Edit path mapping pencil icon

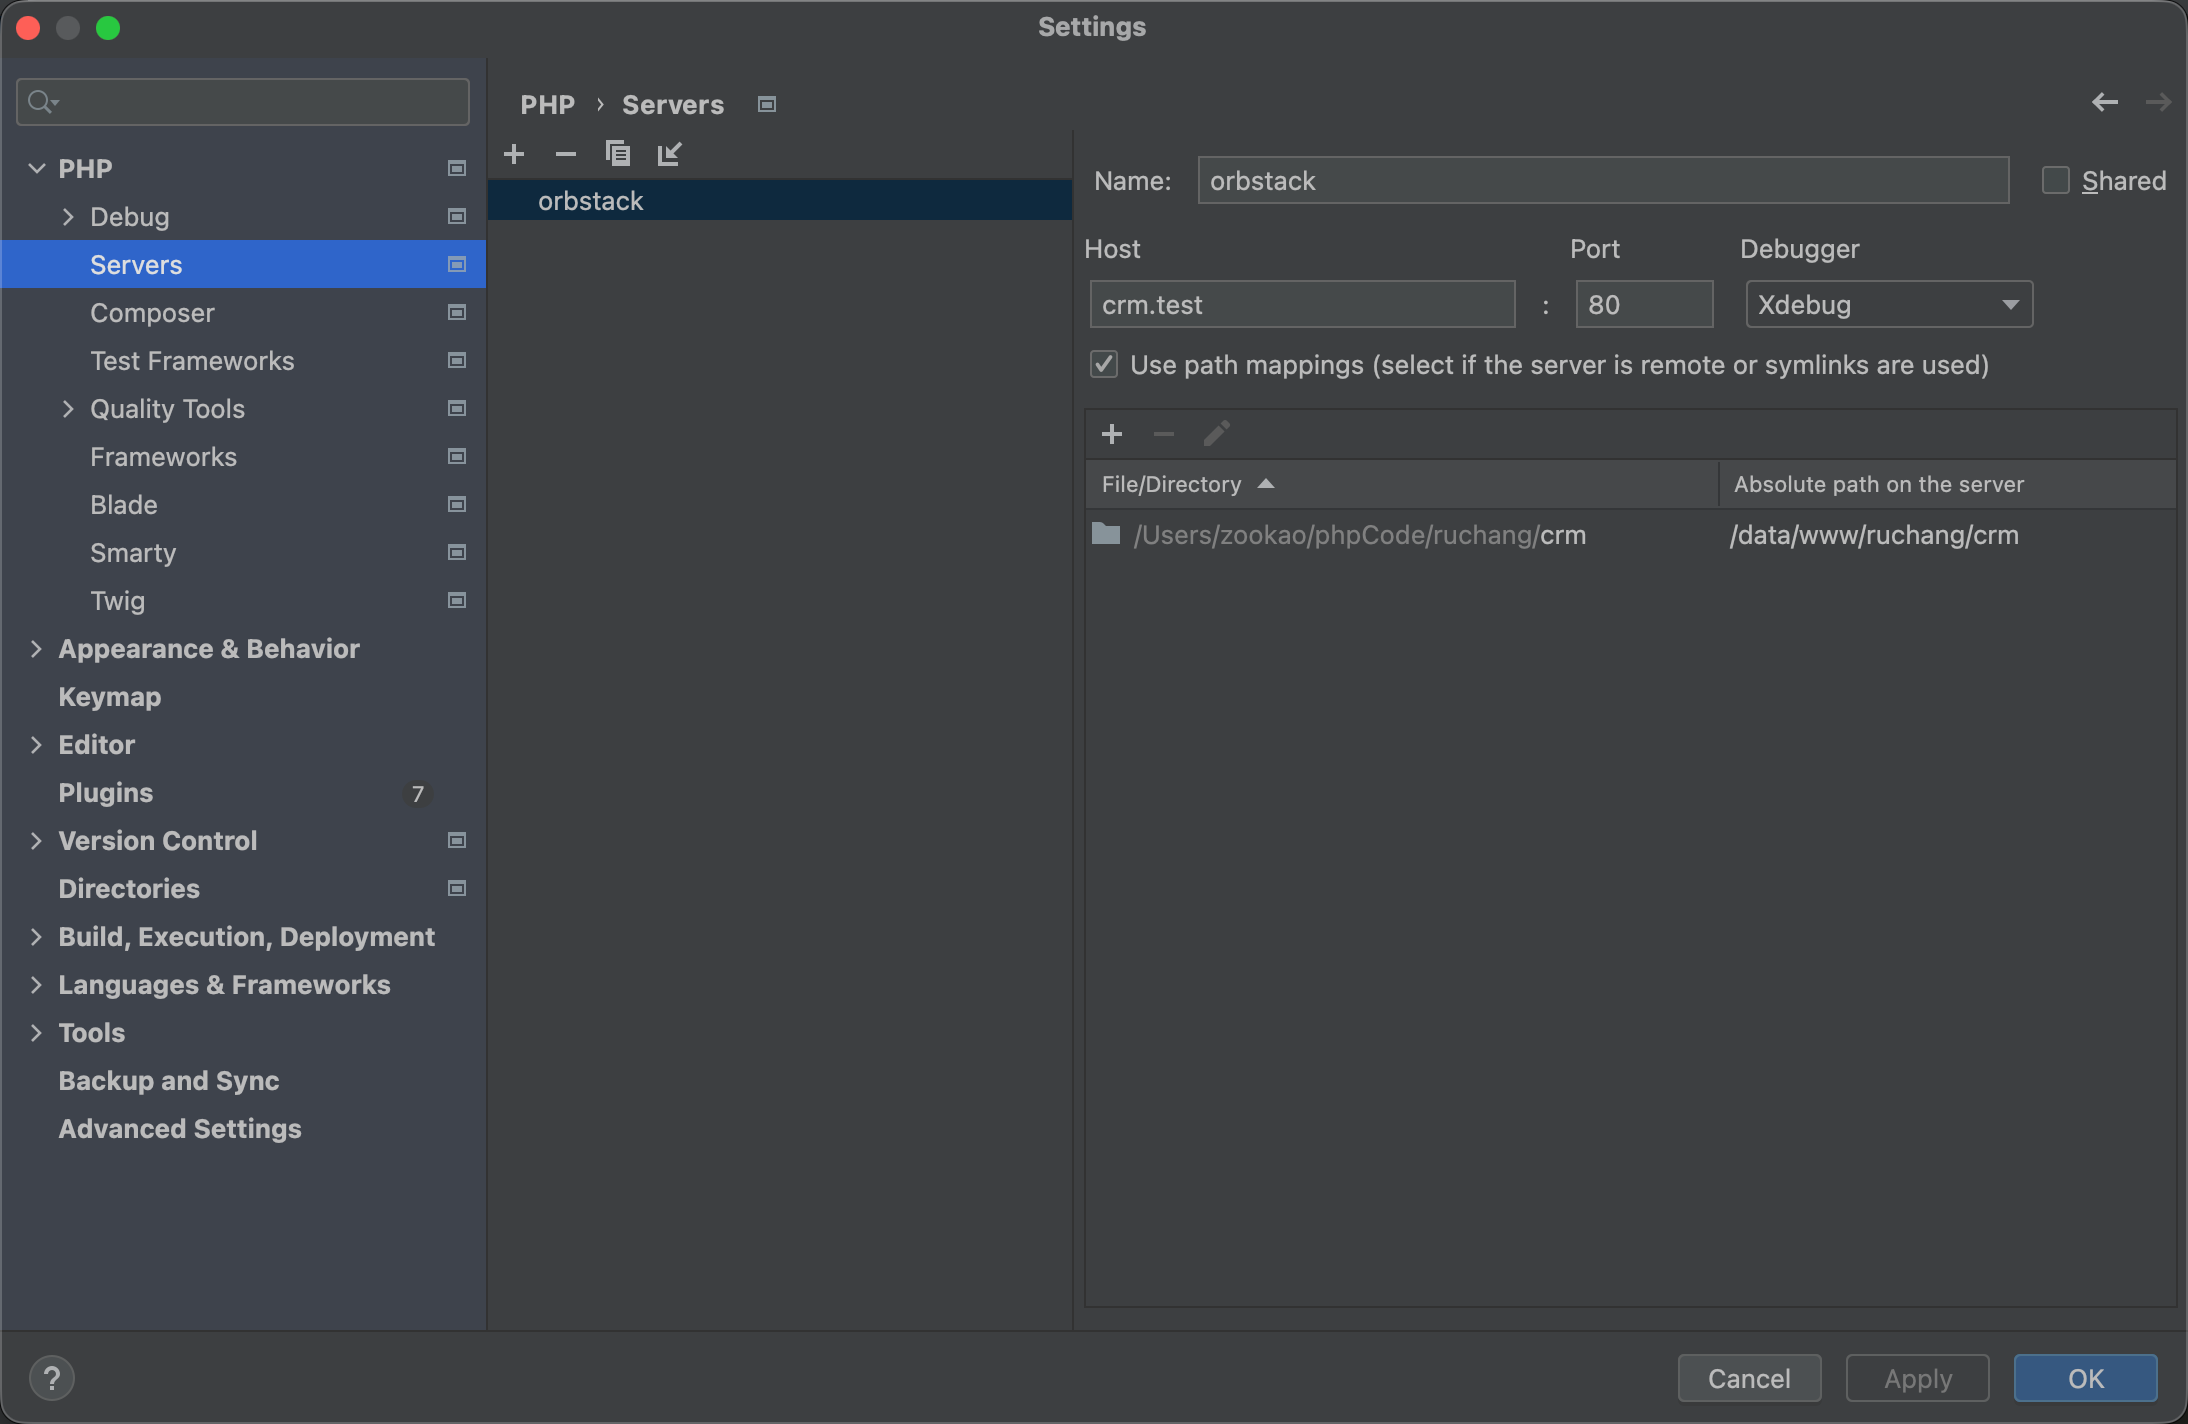1216,434
